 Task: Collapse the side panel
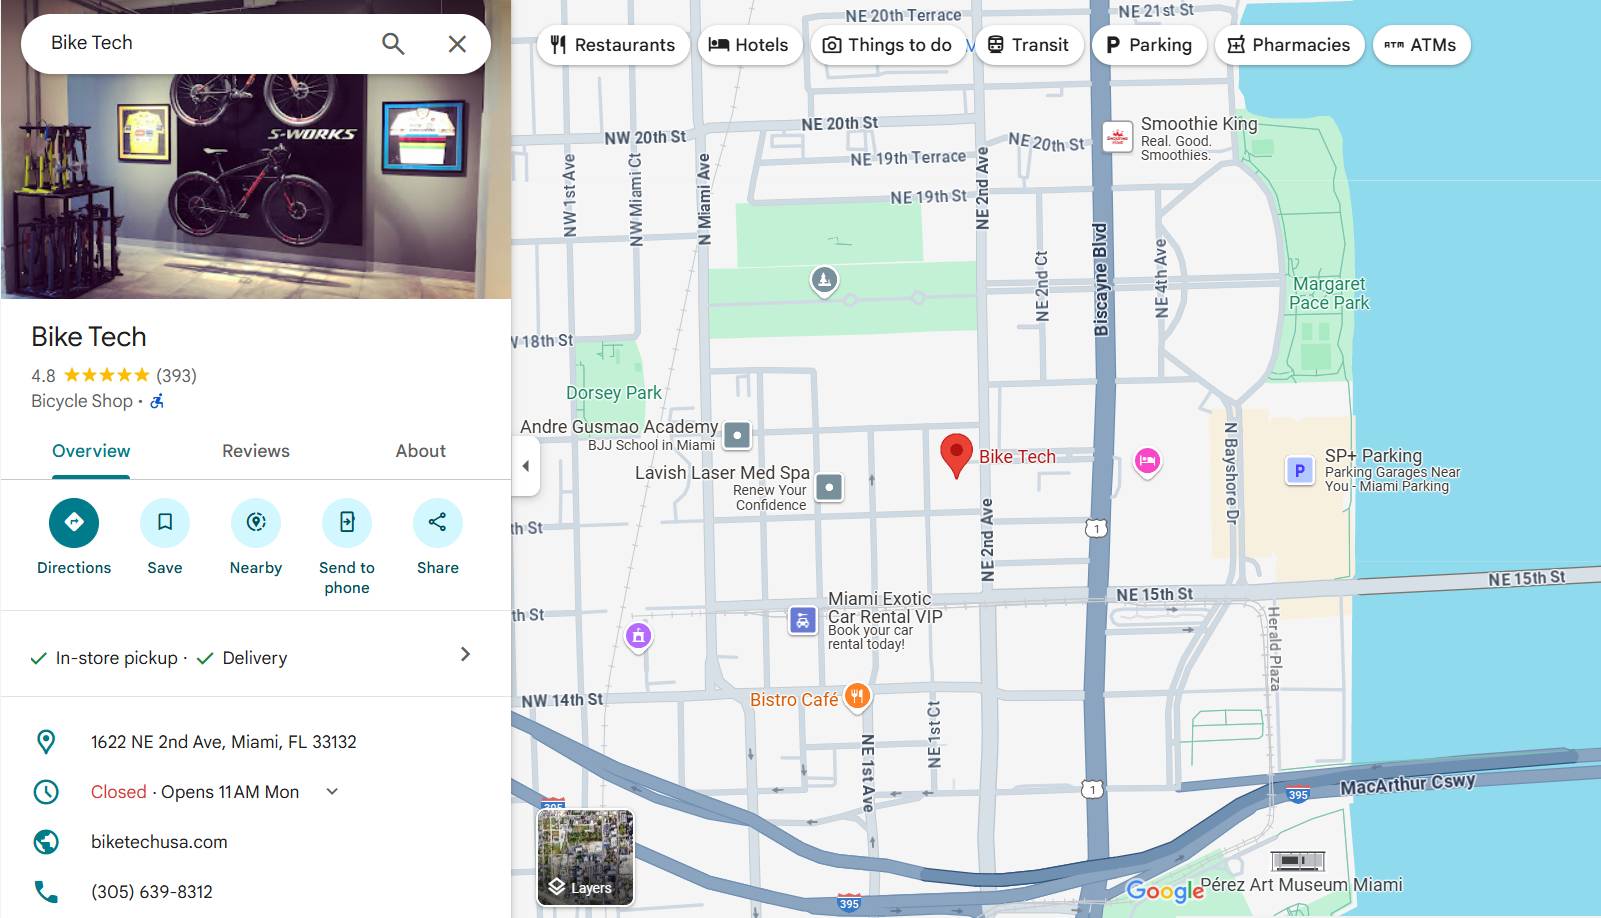coord(526,465)
